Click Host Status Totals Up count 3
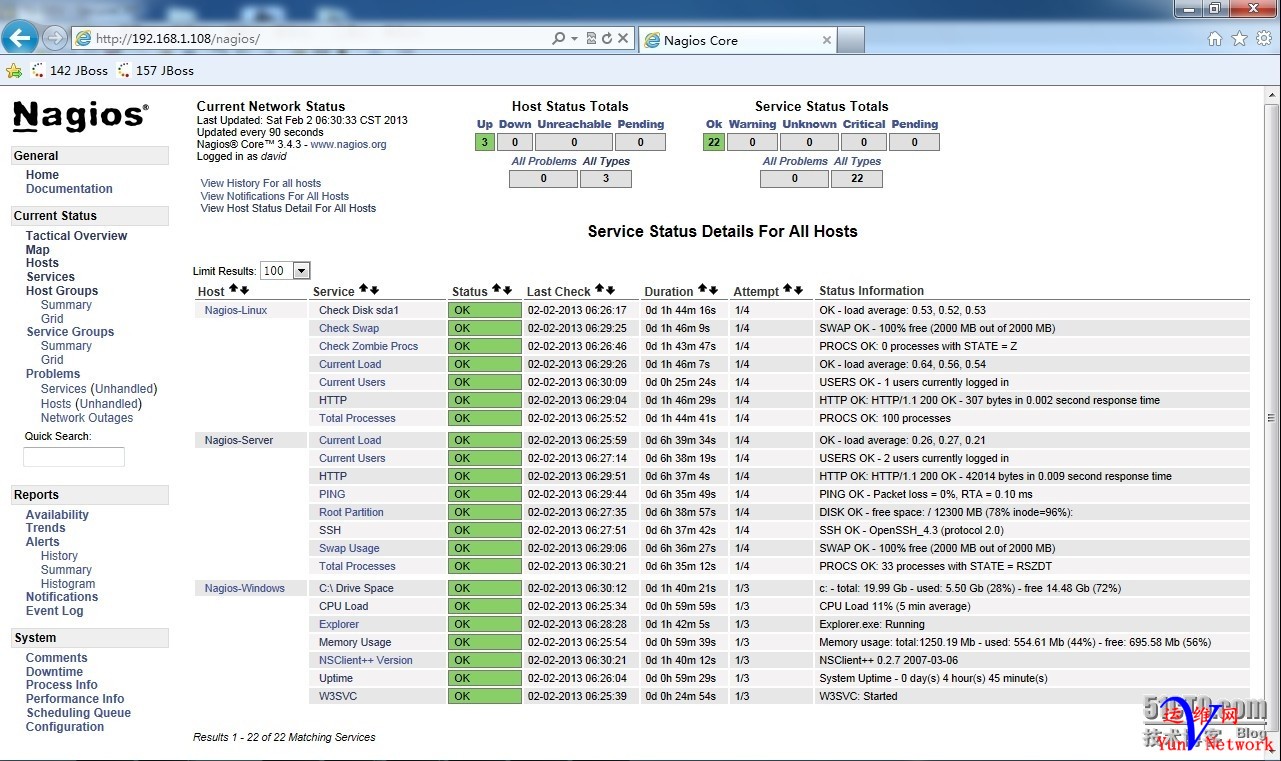This screenshot has width=1281, height=761. [485, 142]
